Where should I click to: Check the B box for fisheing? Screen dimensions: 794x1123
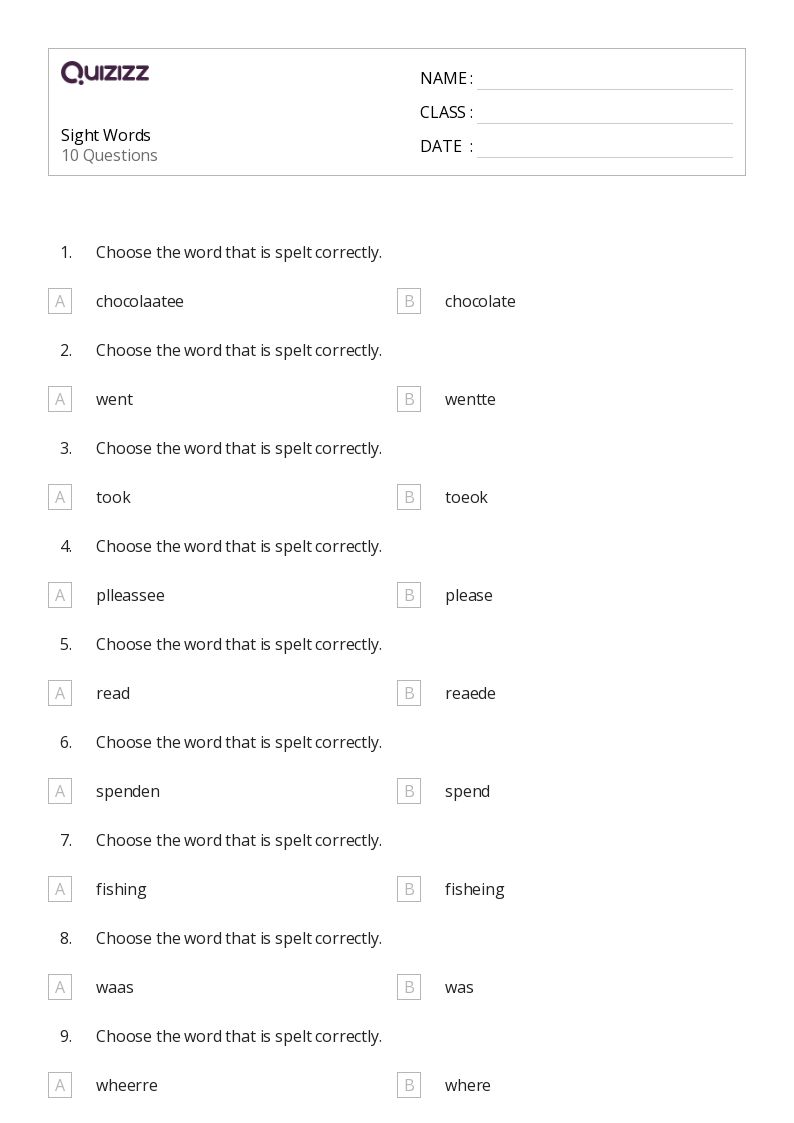(409, 890)
